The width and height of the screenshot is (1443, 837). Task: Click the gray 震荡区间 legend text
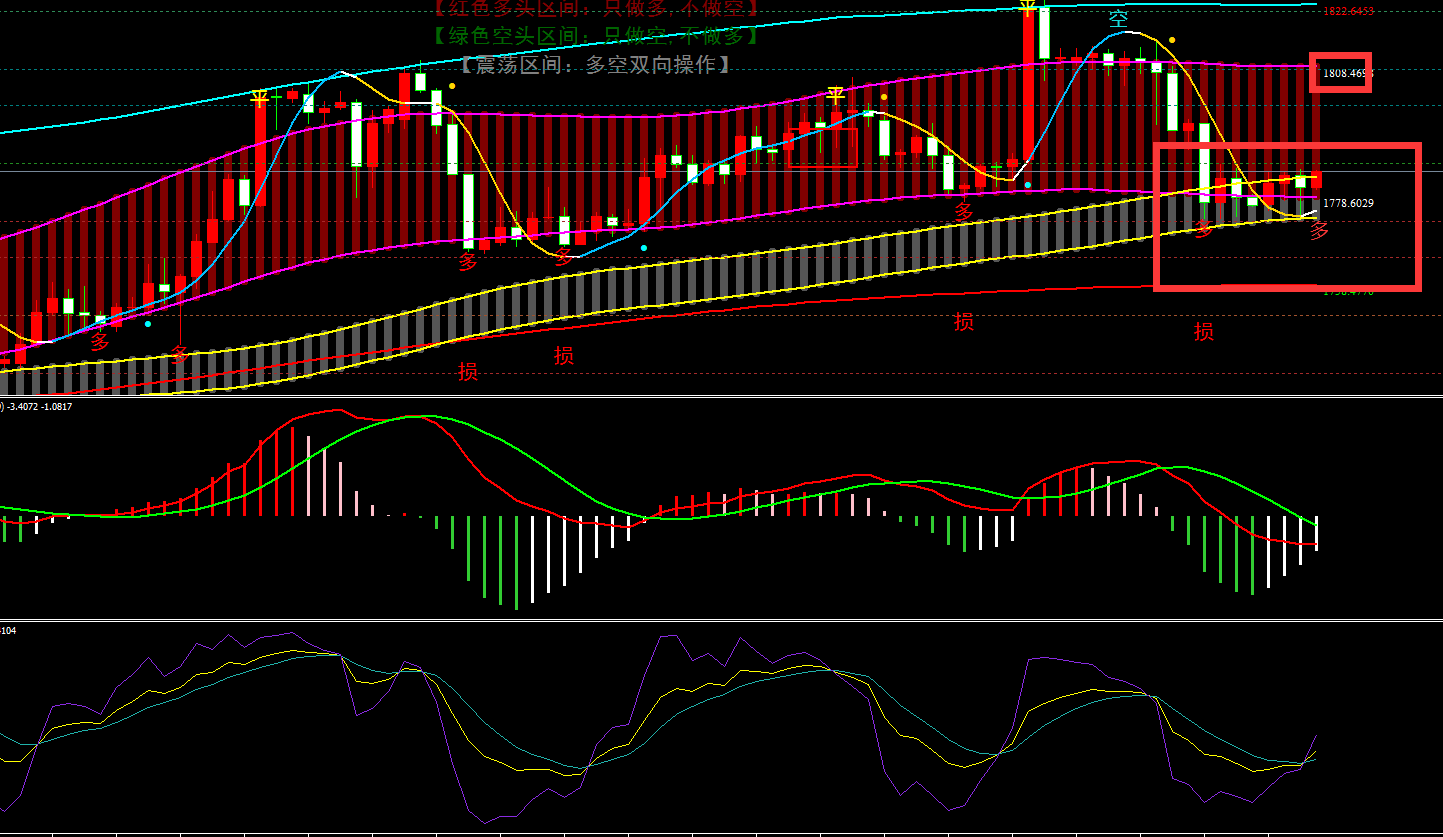[596, 65]
